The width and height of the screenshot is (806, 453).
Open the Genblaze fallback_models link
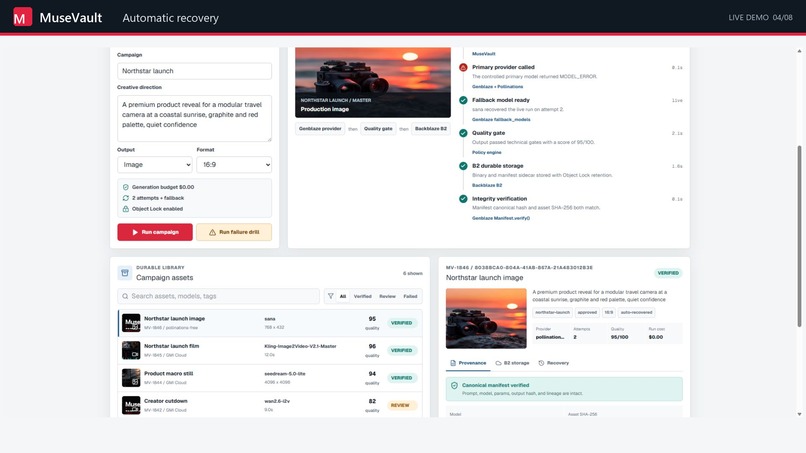(501, 119)
